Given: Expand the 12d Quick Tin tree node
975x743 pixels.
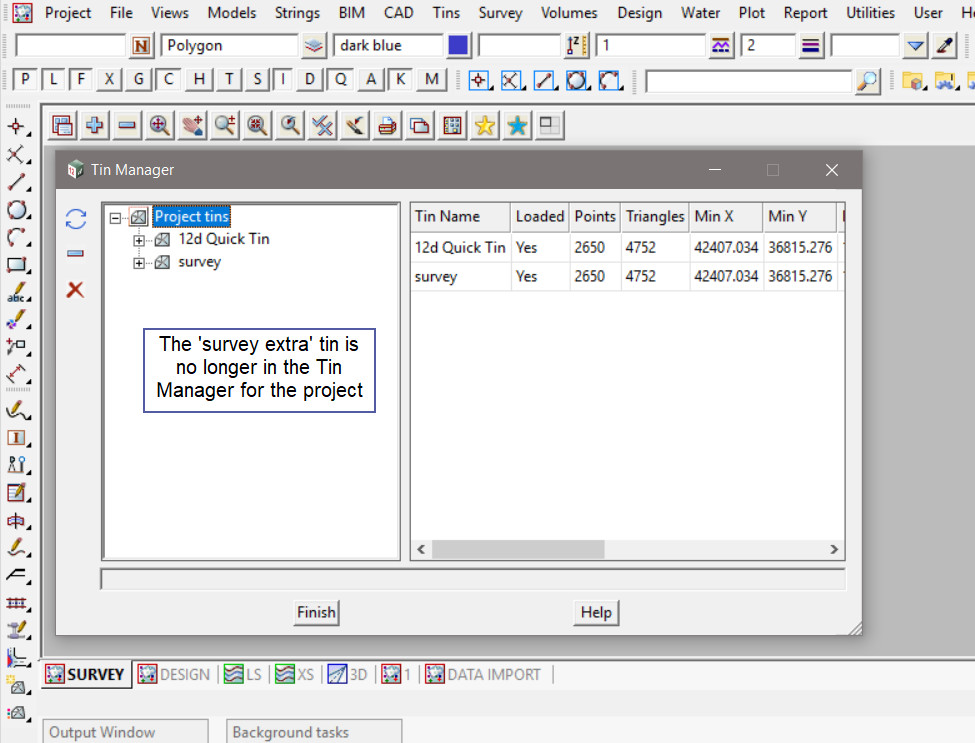Looking at the screenshot, I should click(x=139, y=240).
